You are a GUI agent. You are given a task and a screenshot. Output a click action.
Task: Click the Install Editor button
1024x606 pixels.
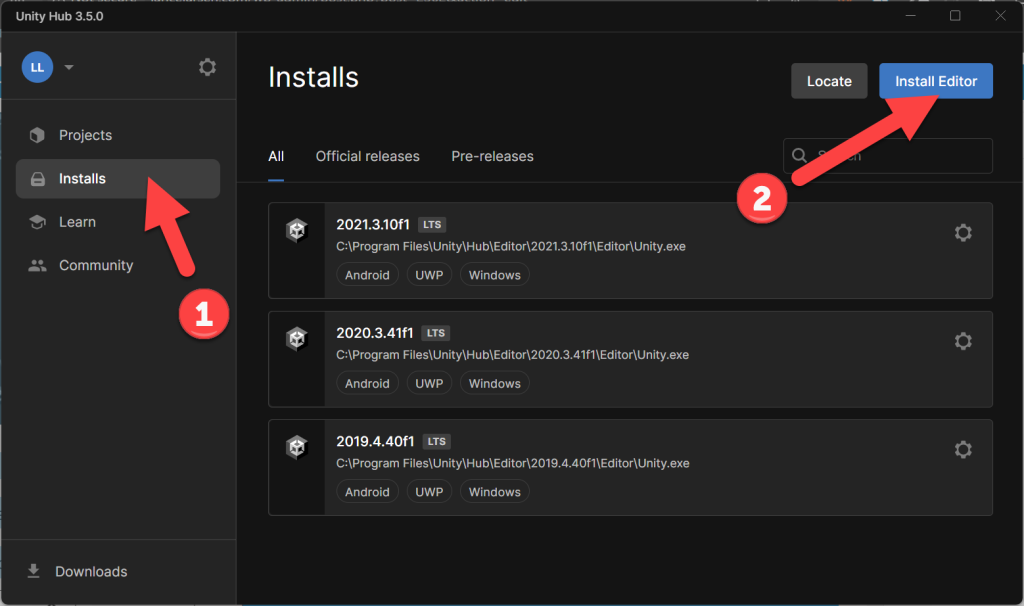(936, 81)
